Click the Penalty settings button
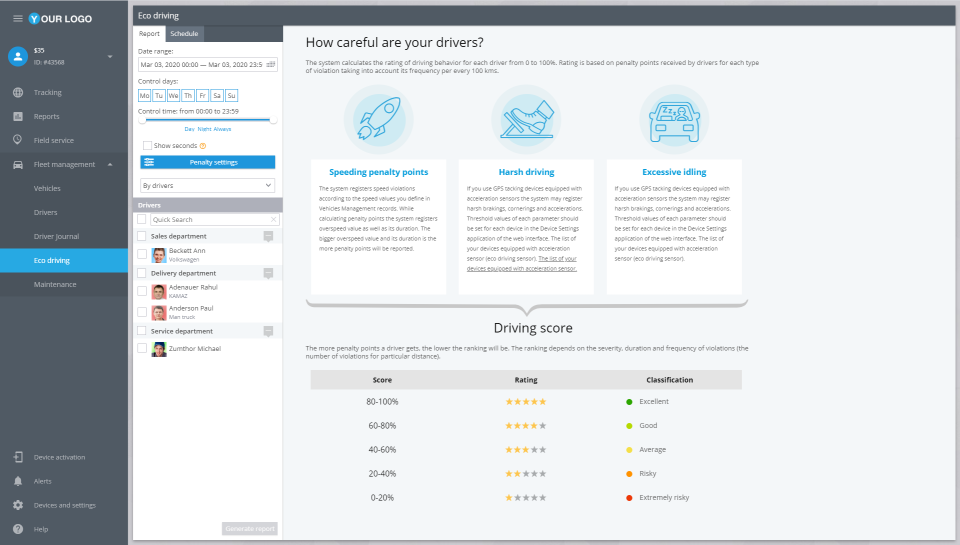 click(x=208, y=162)
